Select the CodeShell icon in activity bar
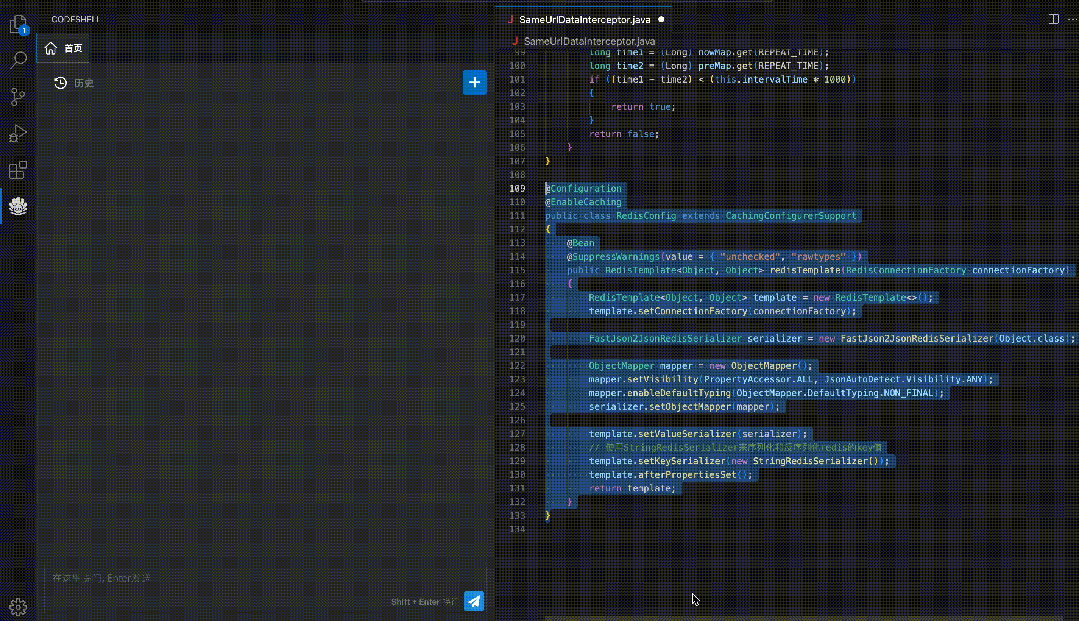This screenshot has width=1079, height=621. pyautogui.click(x=19, y=206)
